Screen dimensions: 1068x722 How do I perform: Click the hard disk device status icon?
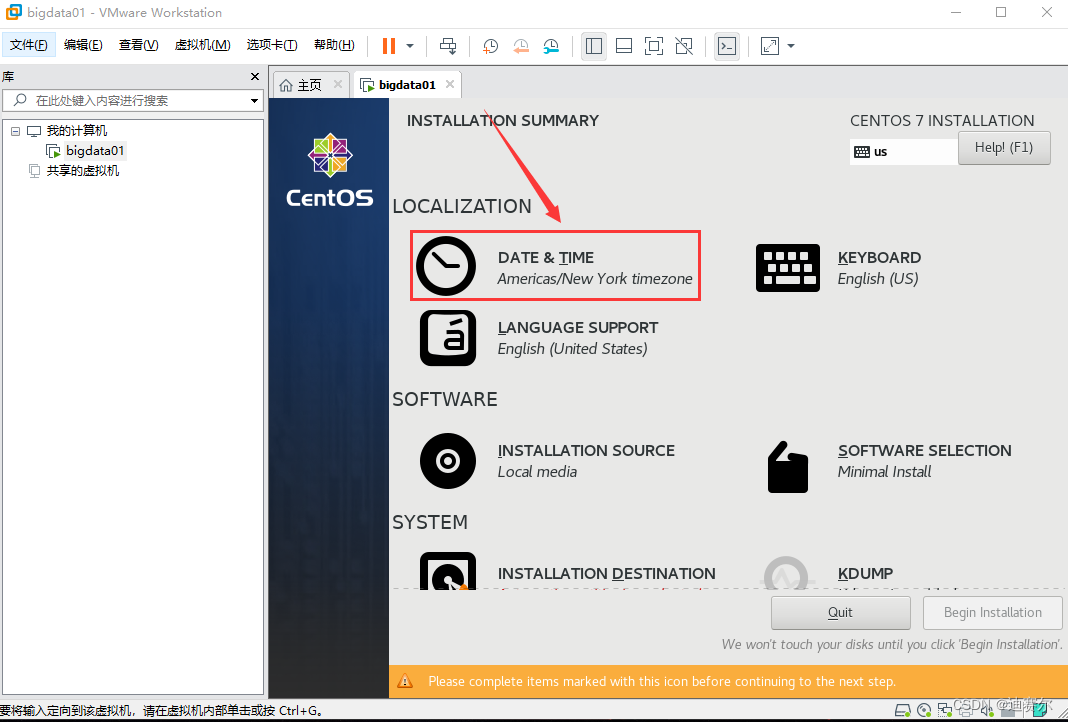pos(902,710)
